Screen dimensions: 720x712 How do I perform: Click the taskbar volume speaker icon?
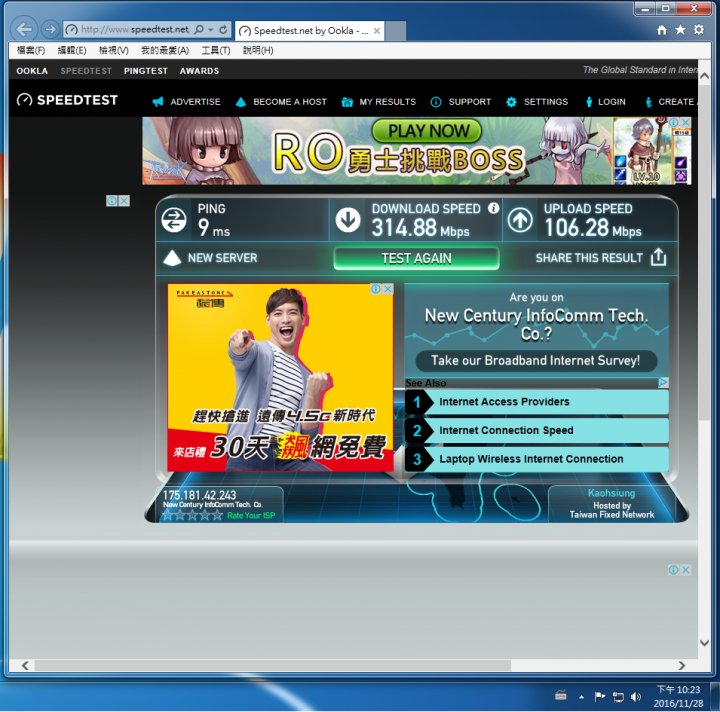click(636, 697)
